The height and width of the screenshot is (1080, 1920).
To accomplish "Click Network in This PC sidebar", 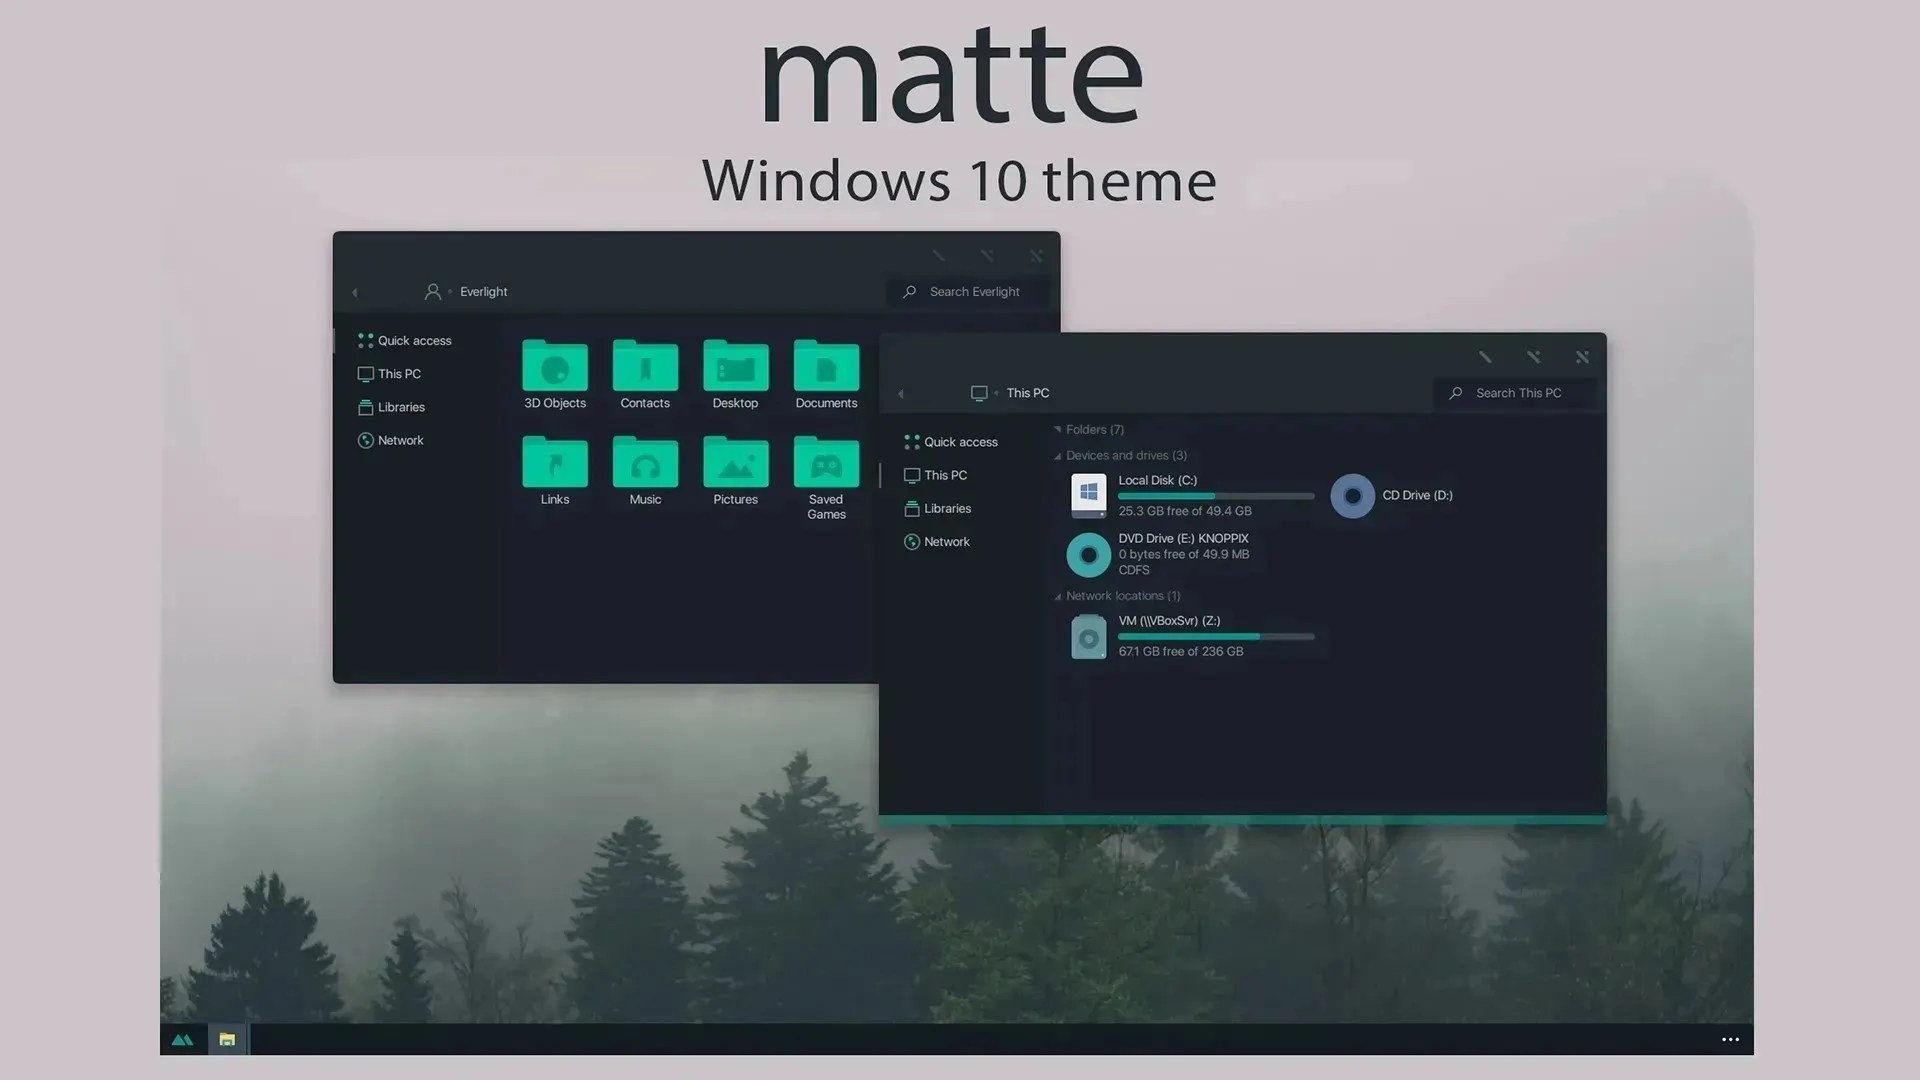I will (x=946, y=542).
